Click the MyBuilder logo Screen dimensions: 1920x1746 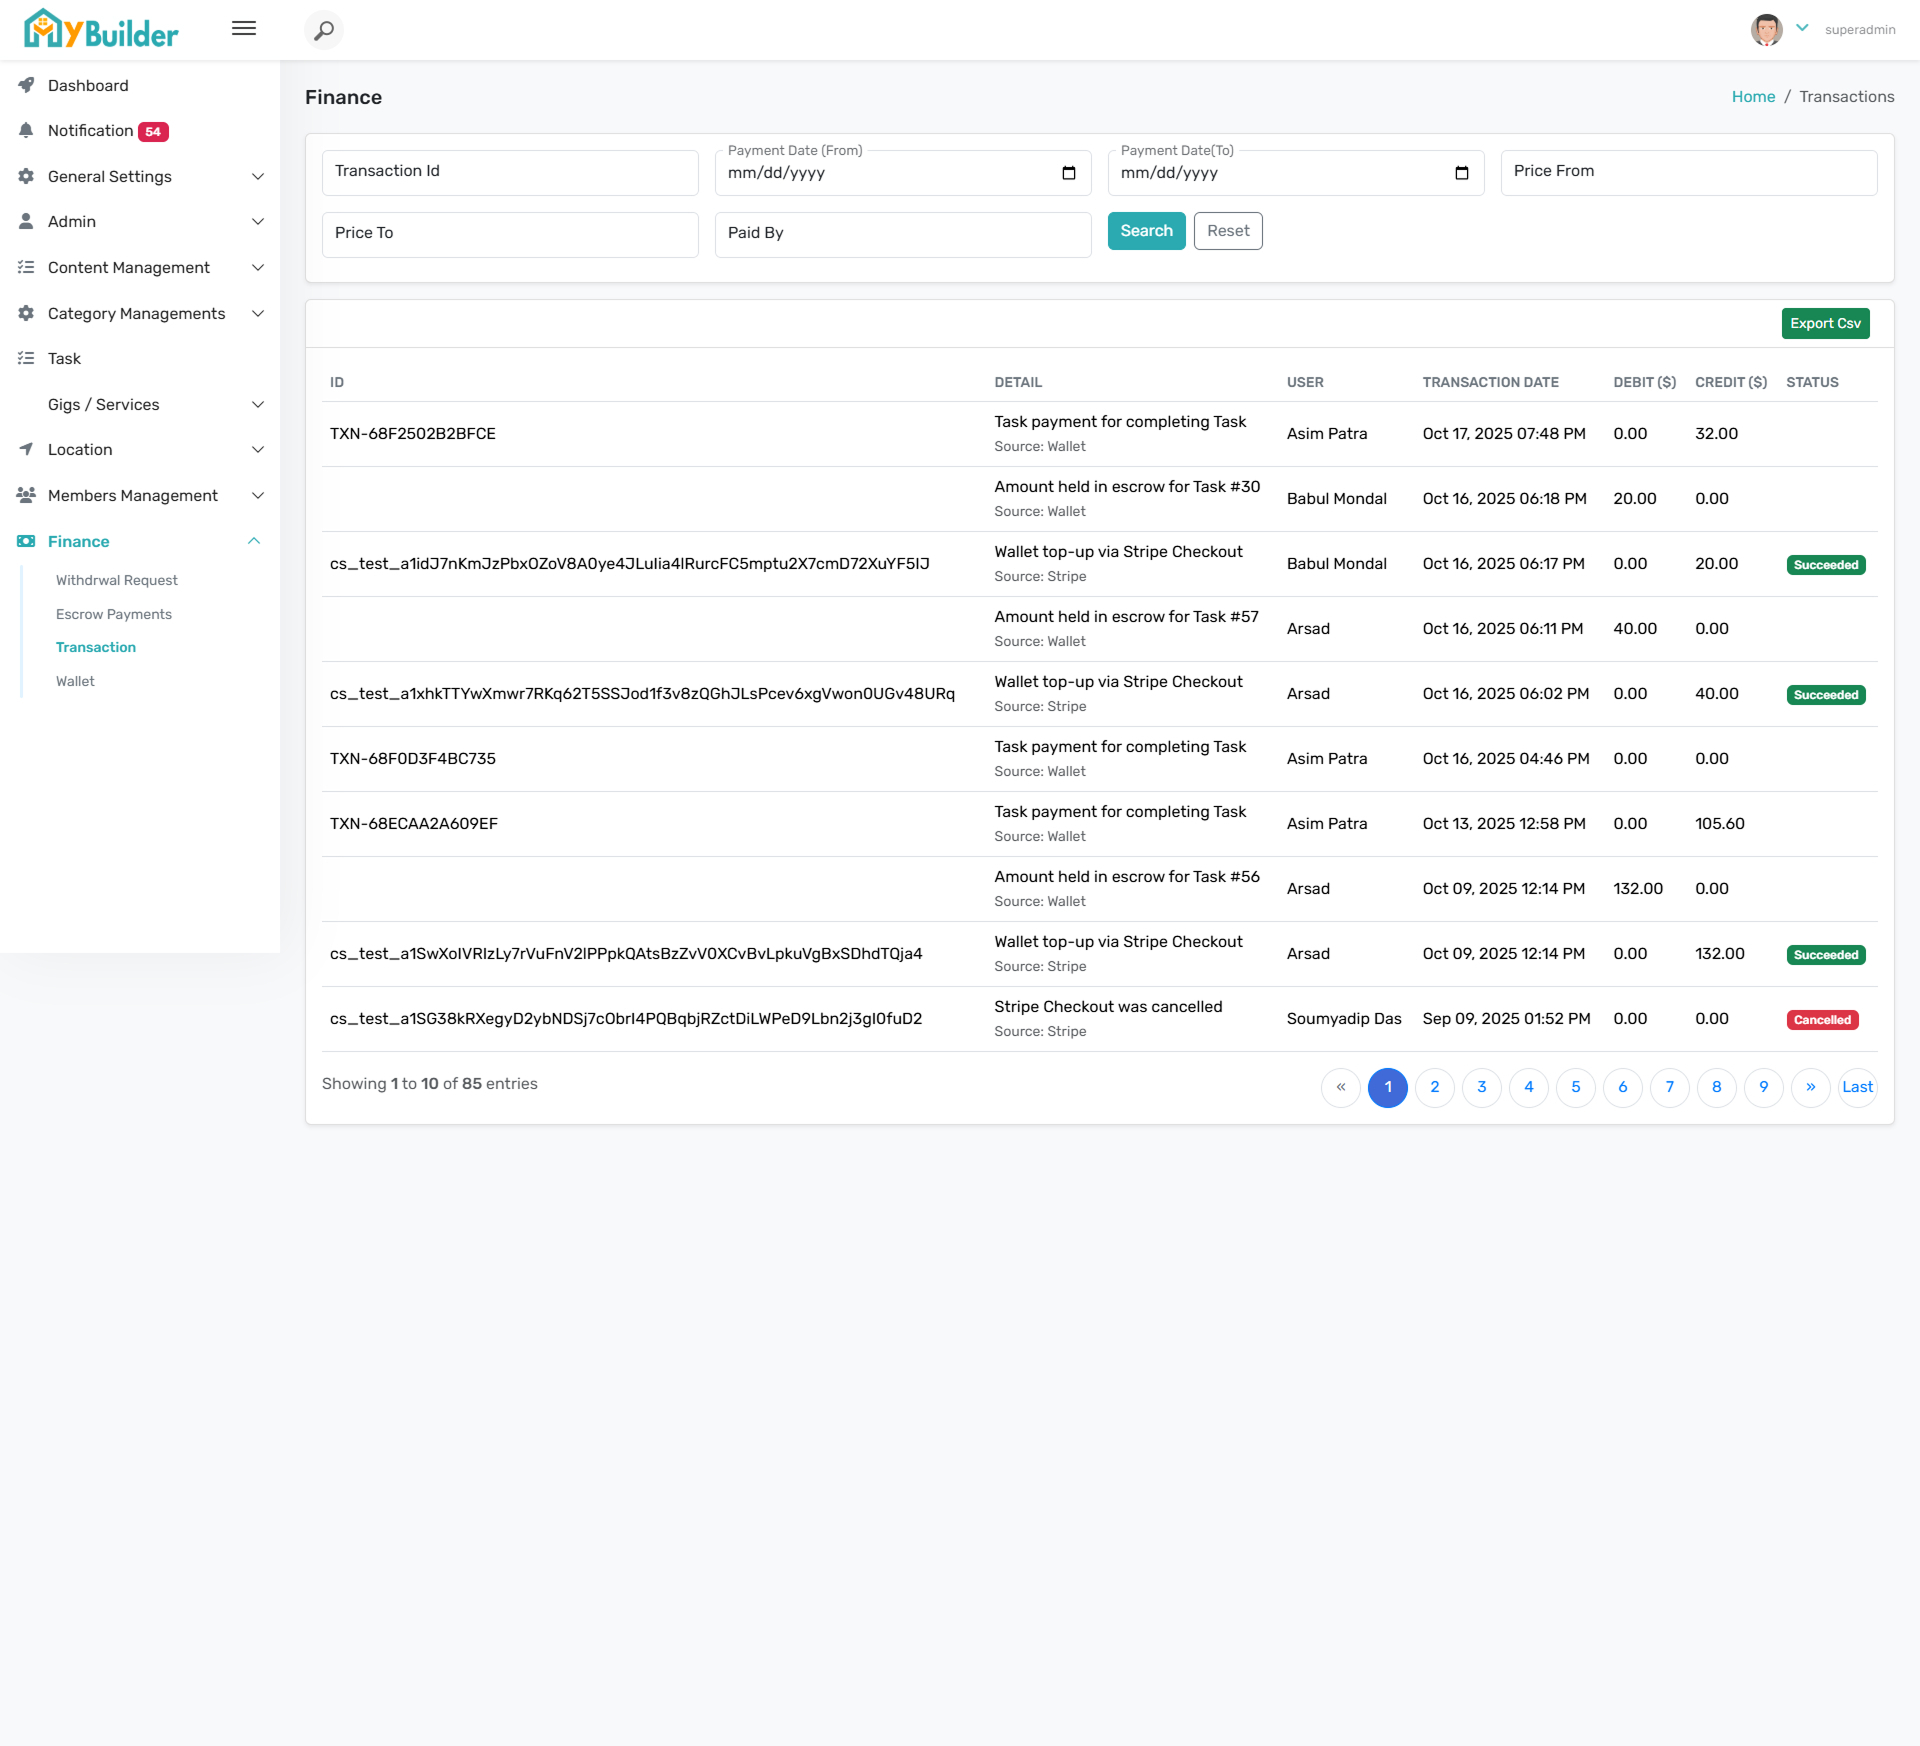click(101, 29)
